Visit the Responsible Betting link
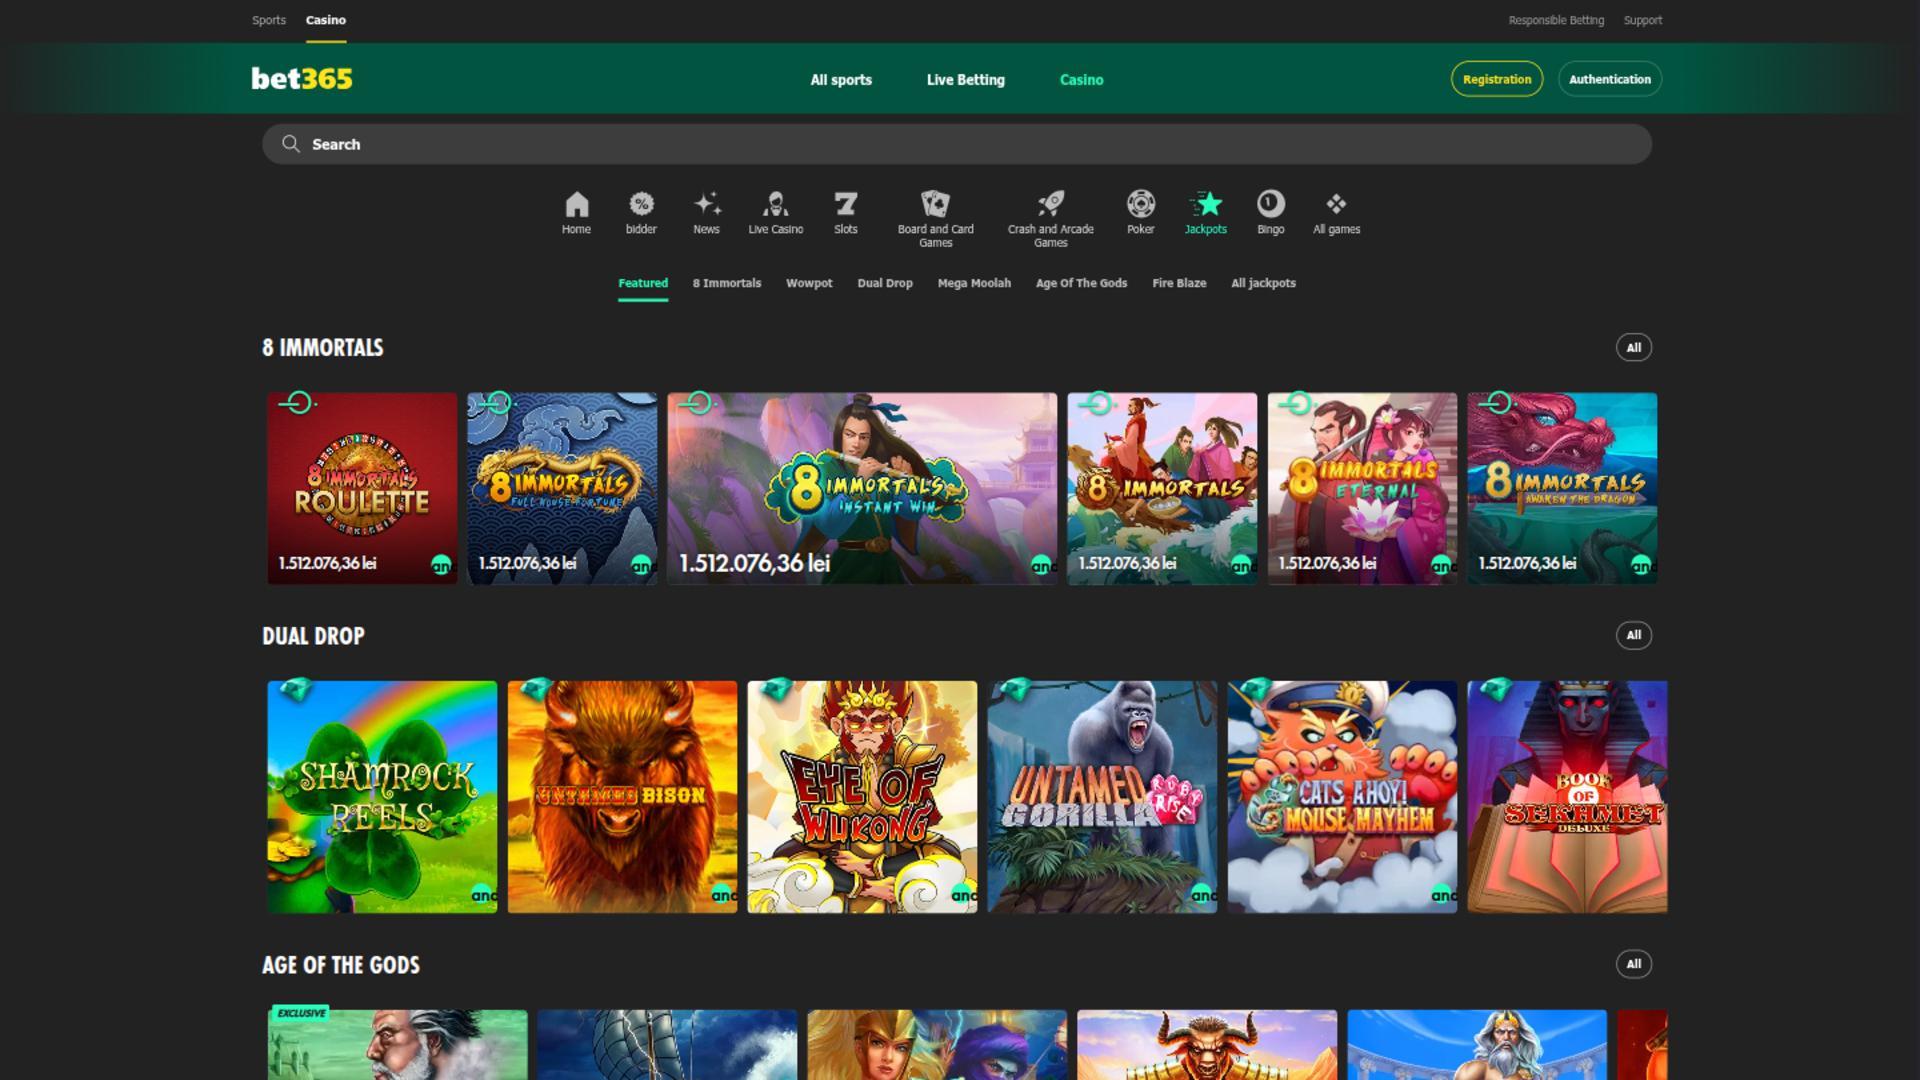The height and width of the screenshot is (1080, 1920). [1556, 19]
